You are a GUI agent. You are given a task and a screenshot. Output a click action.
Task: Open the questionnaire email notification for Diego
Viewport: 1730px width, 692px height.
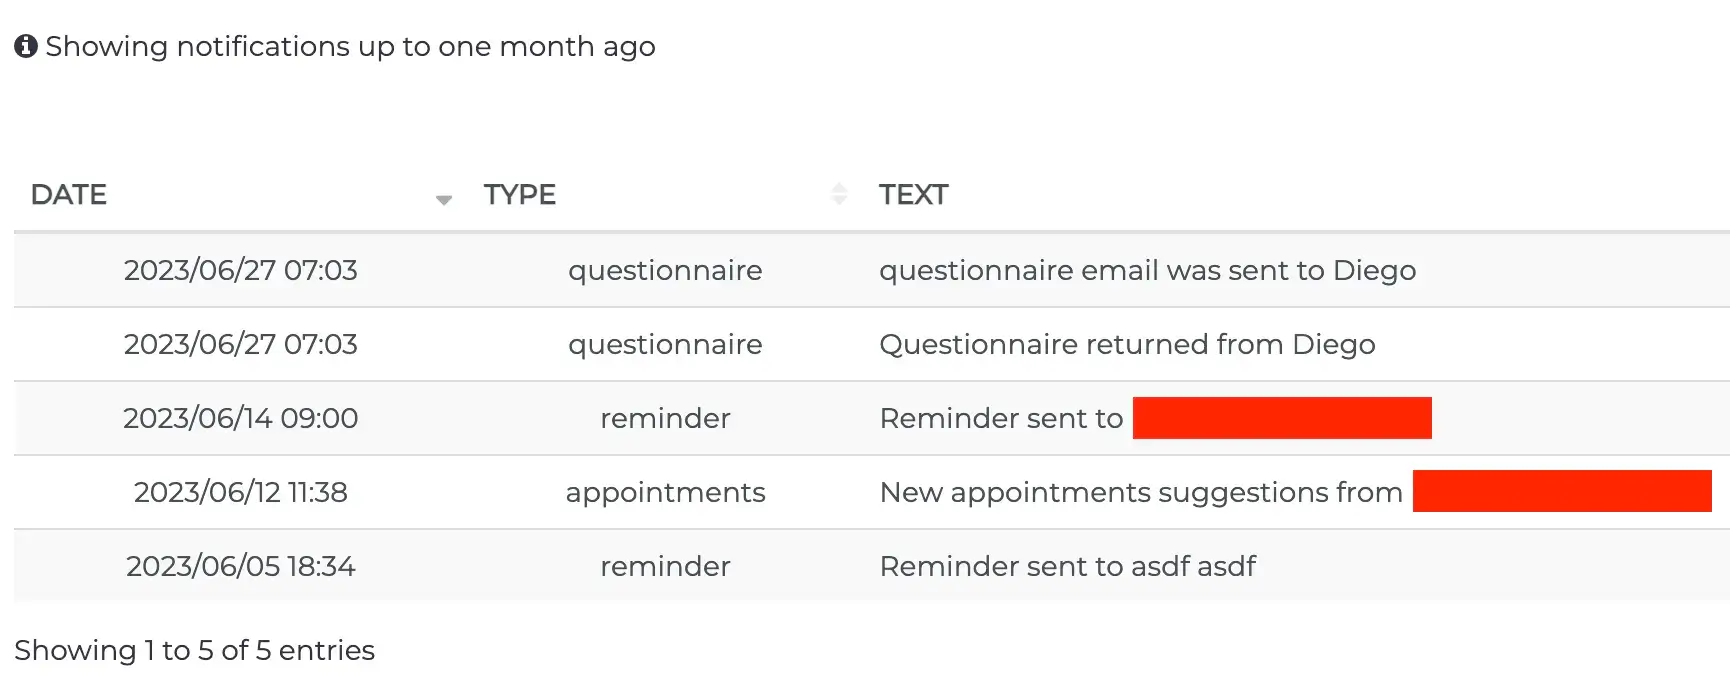(x=1146, y=270)
